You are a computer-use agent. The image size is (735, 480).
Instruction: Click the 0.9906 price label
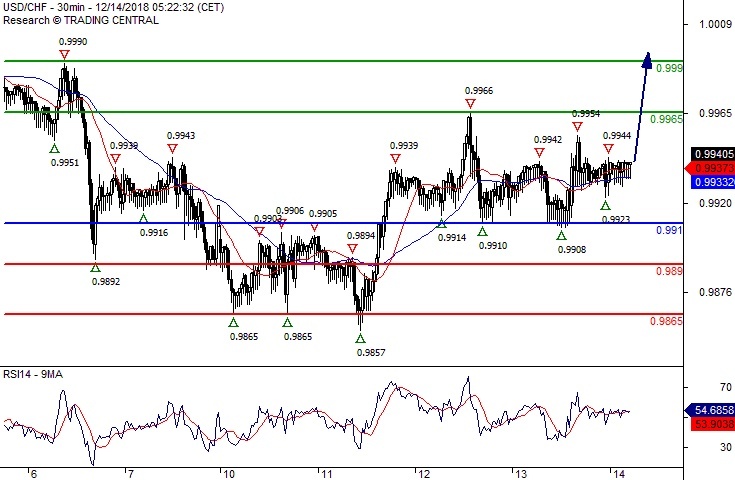point(290,211)
